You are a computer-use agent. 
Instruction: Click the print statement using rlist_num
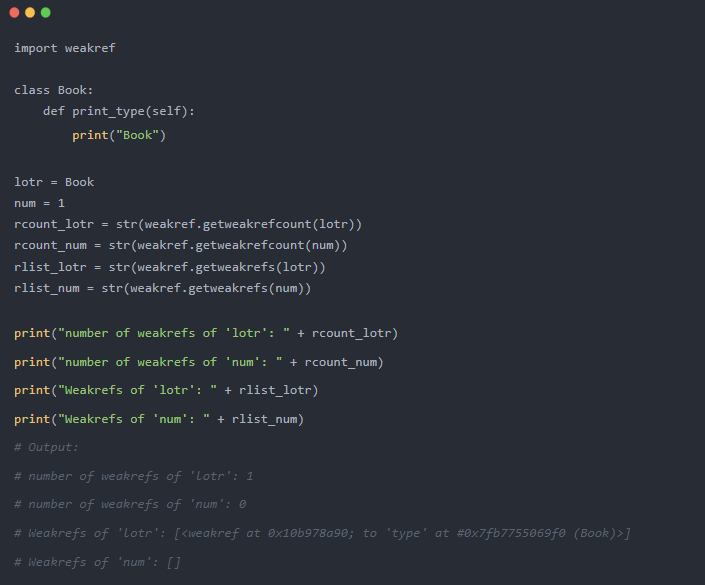159,419
